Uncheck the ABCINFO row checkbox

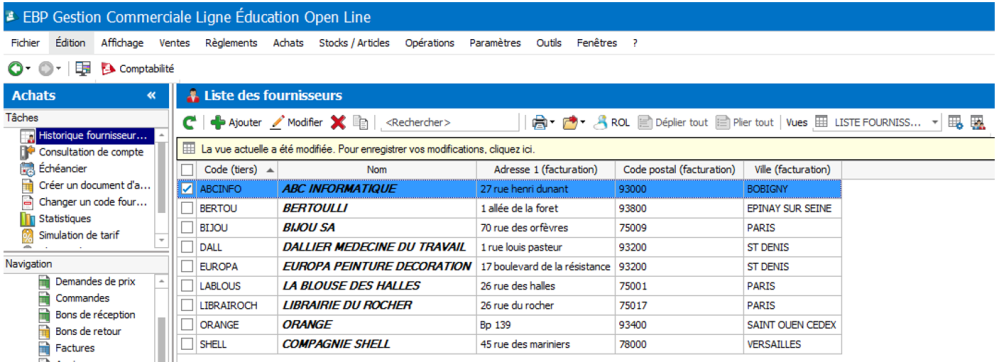tap(187, 189)
